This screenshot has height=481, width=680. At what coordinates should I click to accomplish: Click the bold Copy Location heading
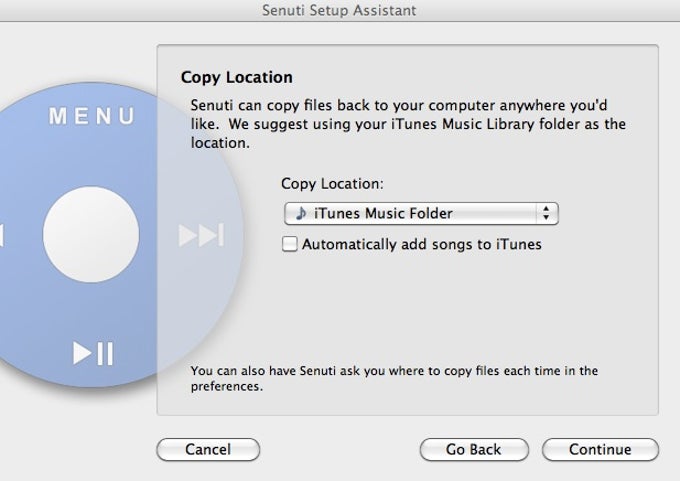pos(237,77)
